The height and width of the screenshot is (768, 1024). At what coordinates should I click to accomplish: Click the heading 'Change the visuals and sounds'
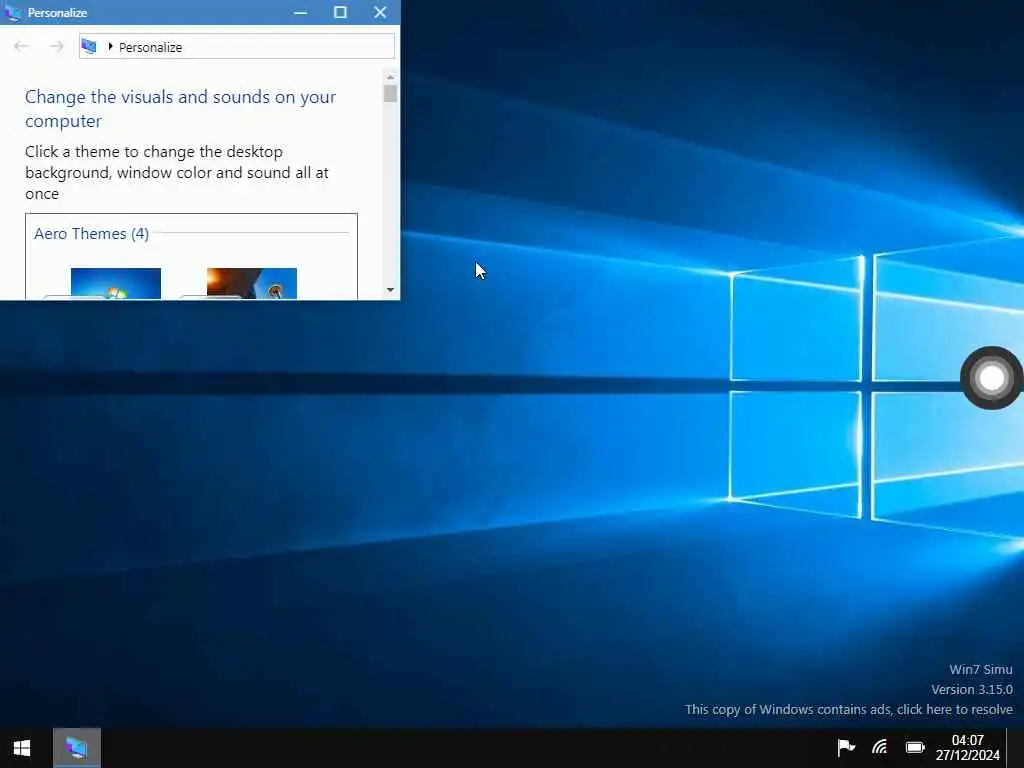(x=180, y=108)
